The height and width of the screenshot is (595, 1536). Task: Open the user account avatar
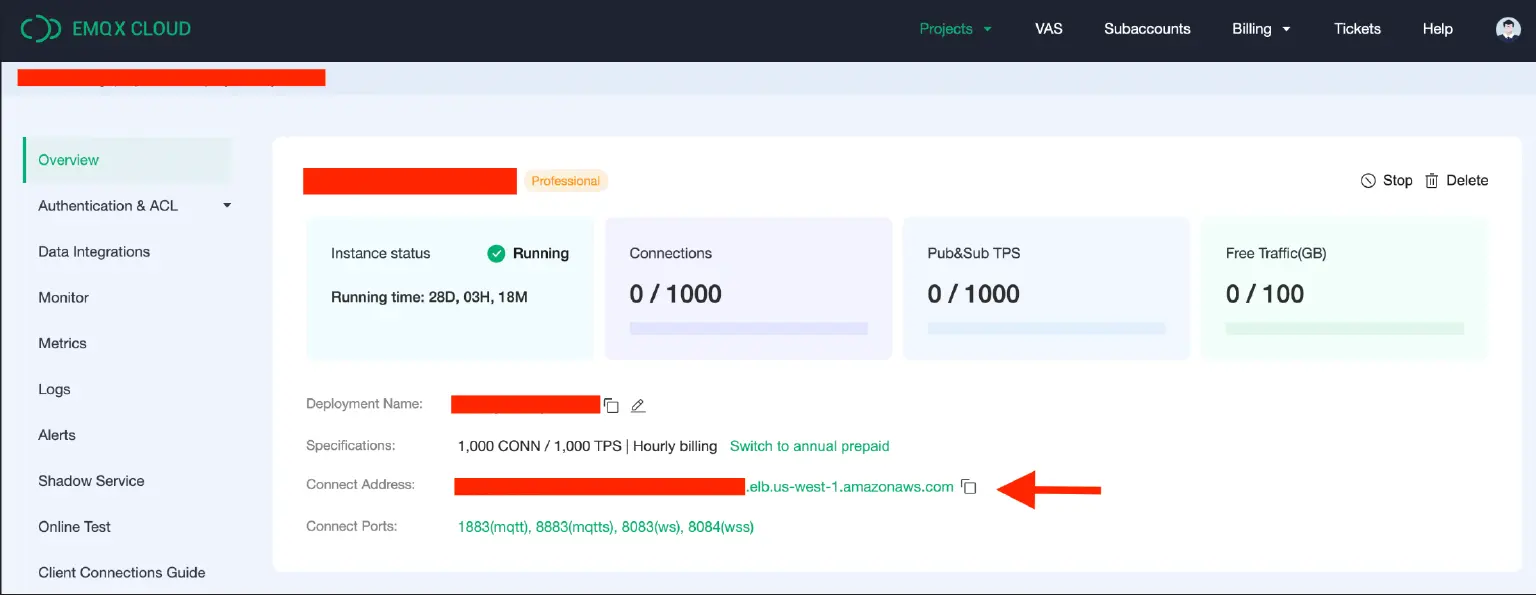coord(1507,28)
